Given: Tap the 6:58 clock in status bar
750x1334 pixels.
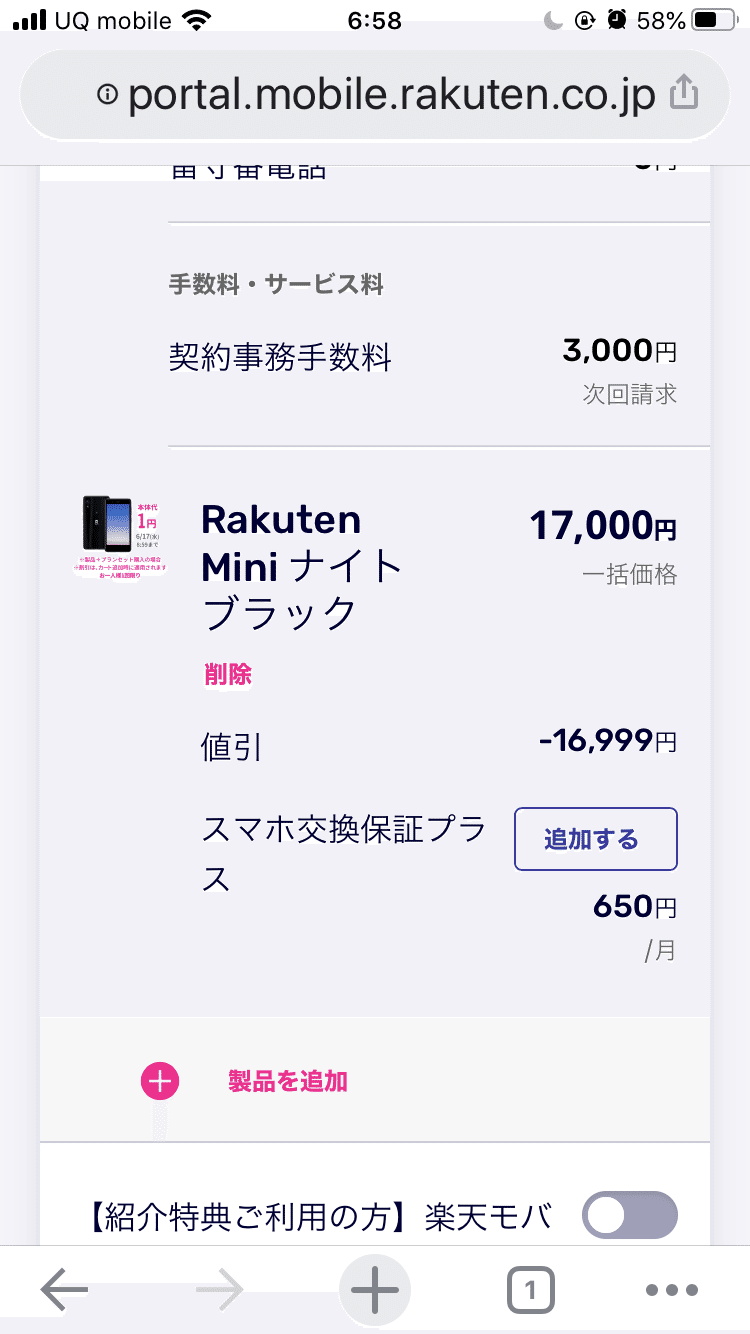Looking at the screenshot, I should coord(375,21).
